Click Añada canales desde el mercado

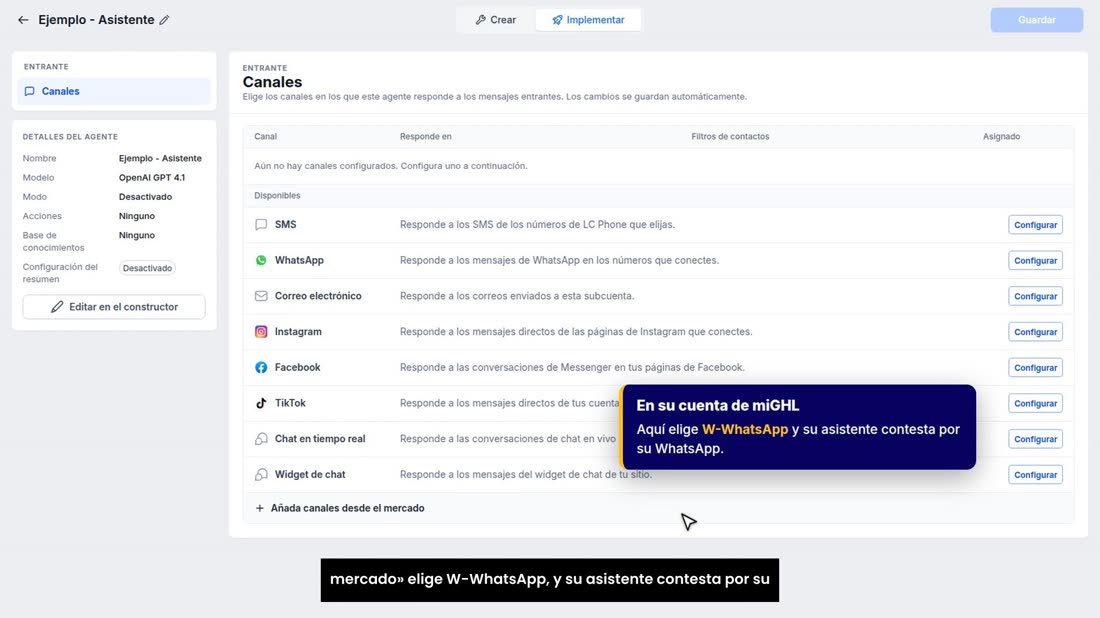[x=340, y=508]
